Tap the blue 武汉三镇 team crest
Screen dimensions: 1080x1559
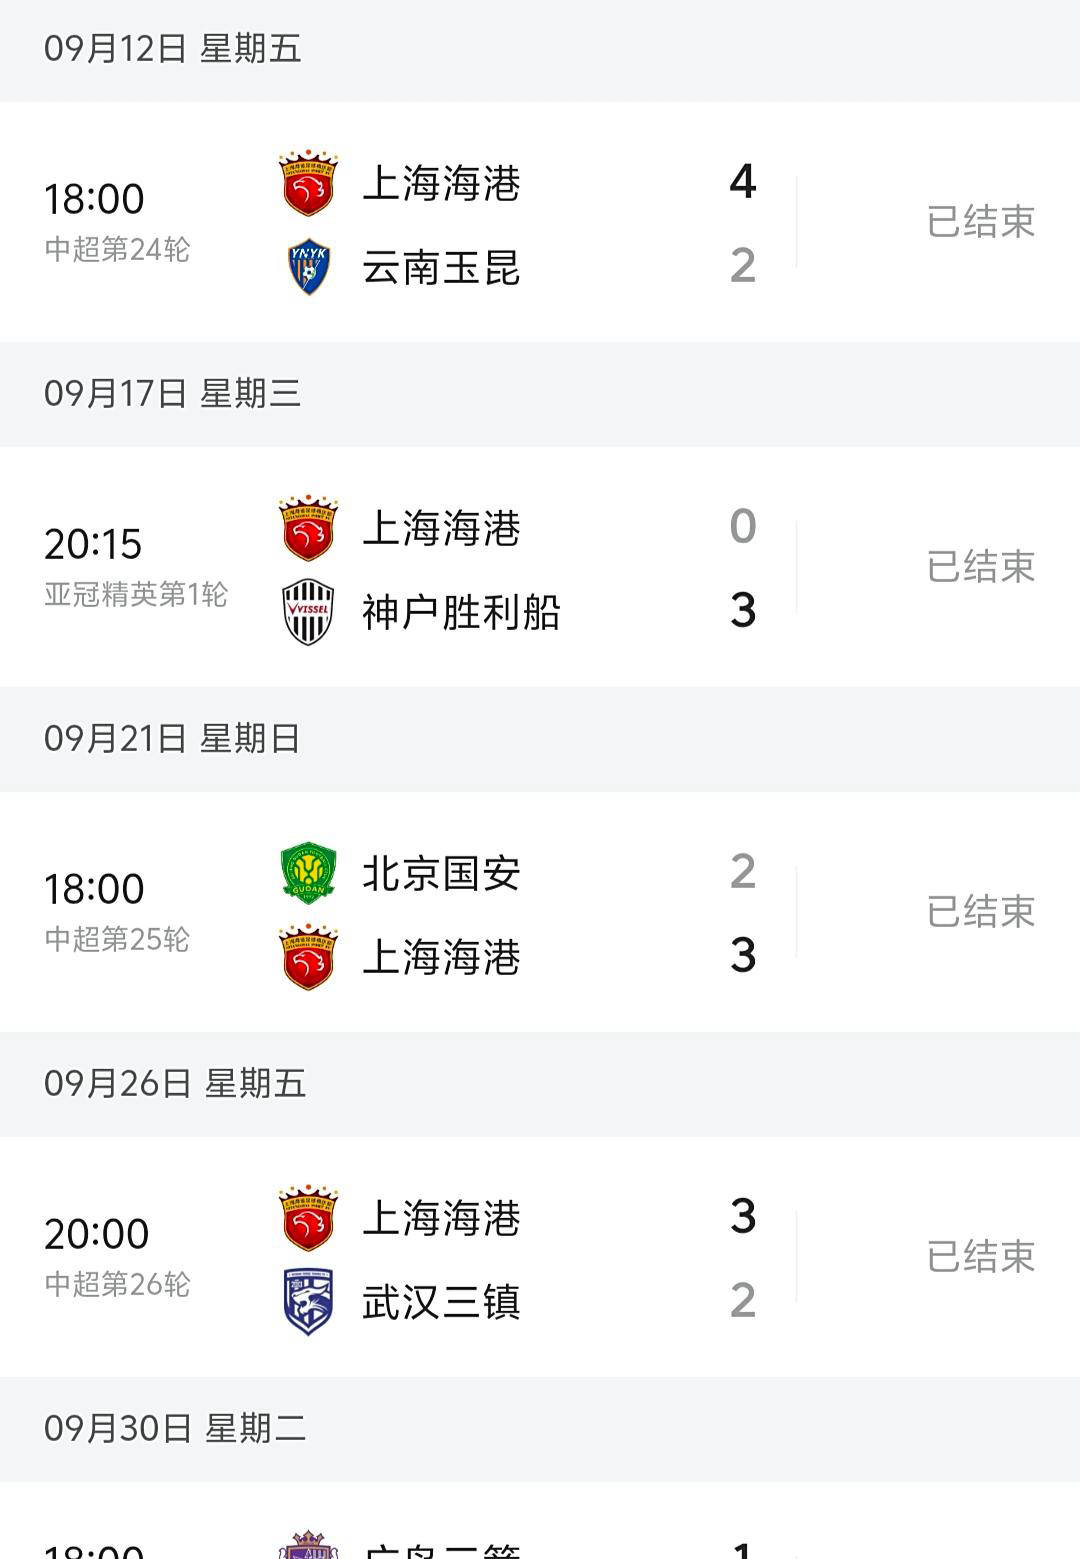pyautogui.click(x=308, y=1302)
